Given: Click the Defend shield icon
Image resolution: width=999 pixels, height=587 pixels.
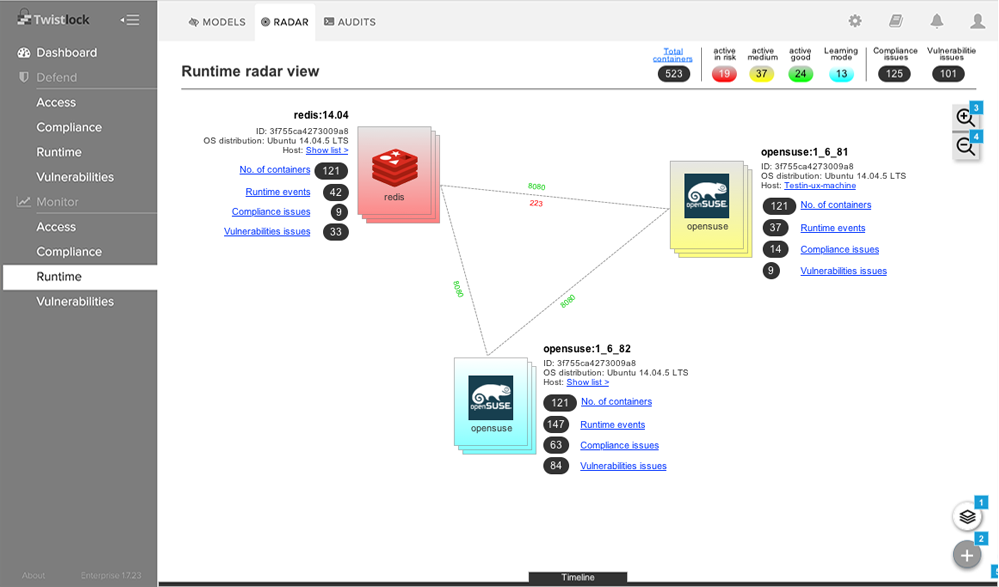Looking at the screenshot, I should point(24,77).
